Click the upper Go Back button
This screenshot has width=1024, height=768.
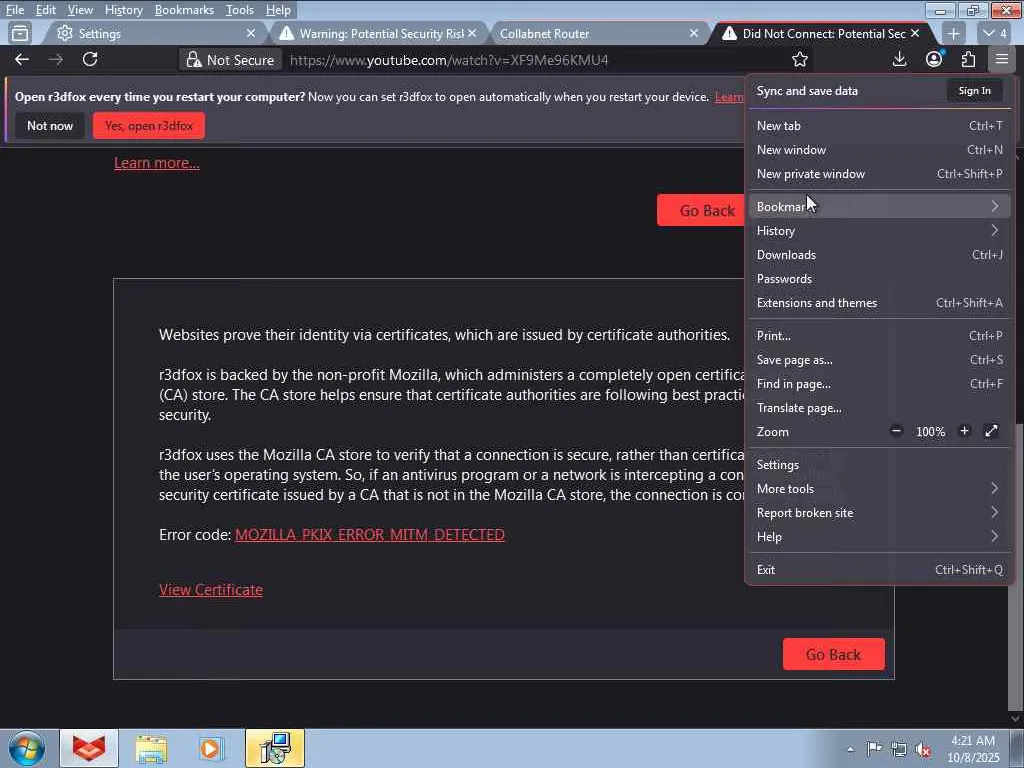pyautogui.click(x=701, y=210)
